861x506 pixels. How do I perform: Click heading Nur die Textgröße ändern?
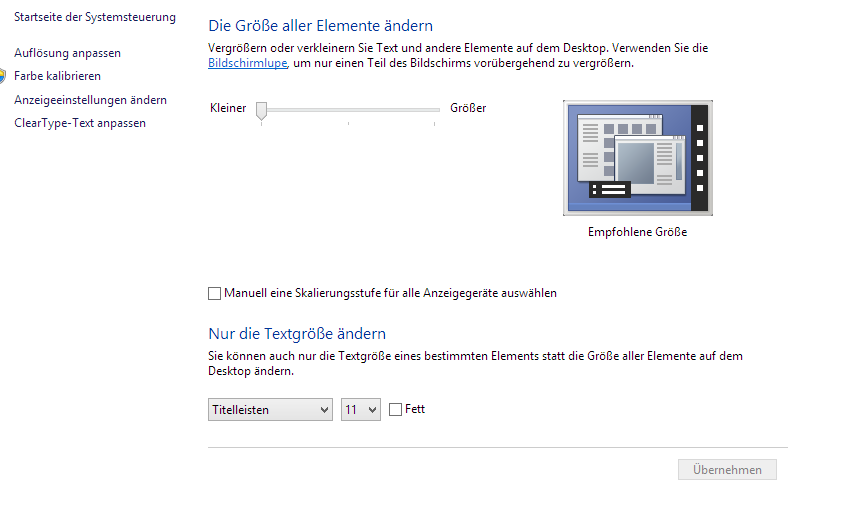pyautogui.click(x=297, y=333)
